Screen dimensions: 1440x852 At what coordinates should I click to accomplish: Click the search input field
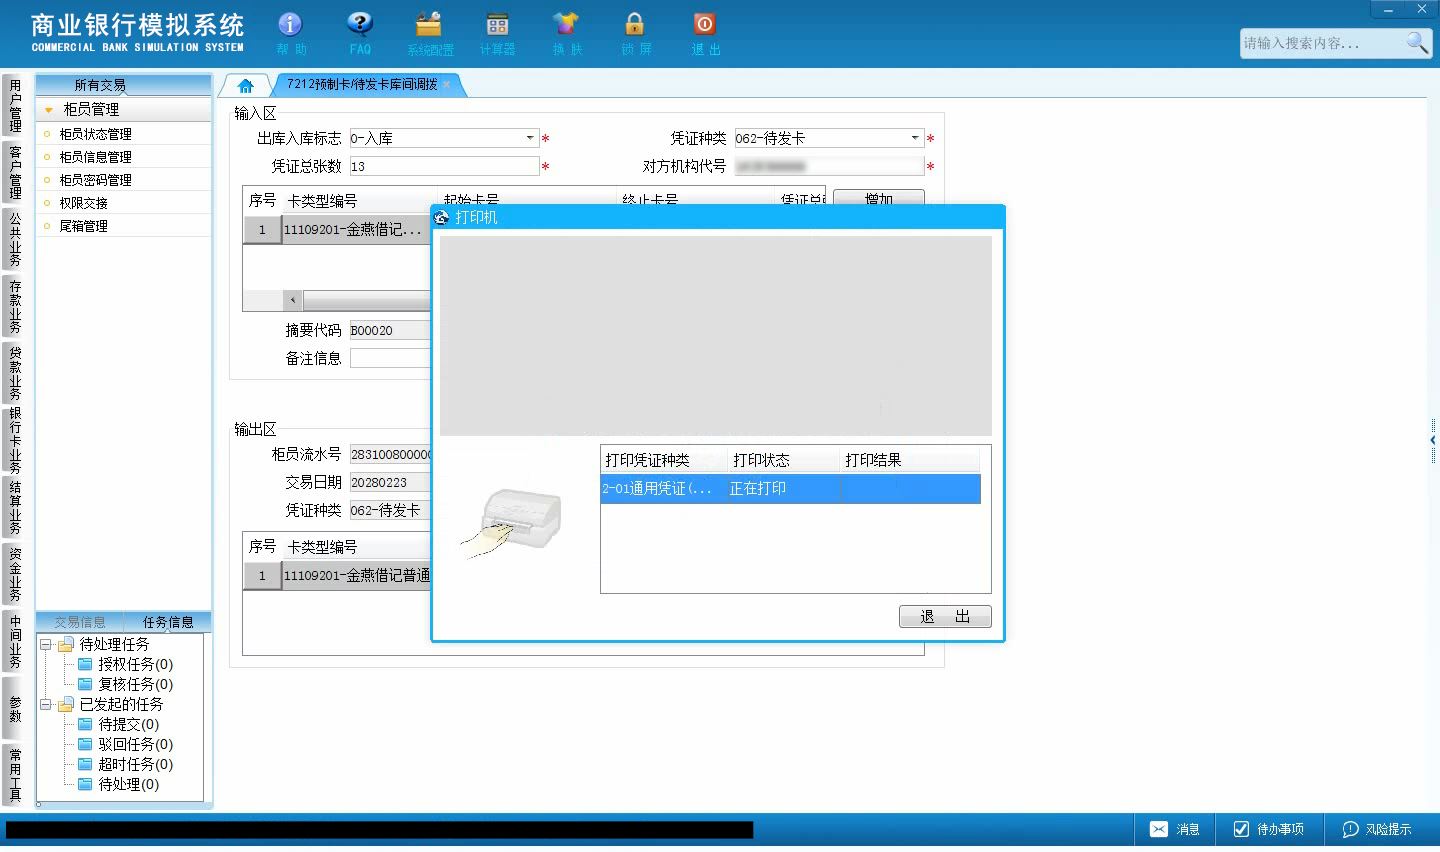click(1320, 43)
